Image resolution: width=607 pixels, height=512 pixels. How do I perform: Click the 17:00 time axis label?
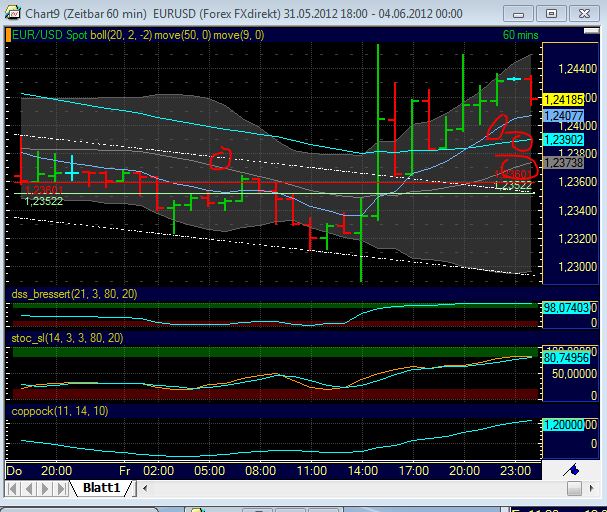(414, 471)
